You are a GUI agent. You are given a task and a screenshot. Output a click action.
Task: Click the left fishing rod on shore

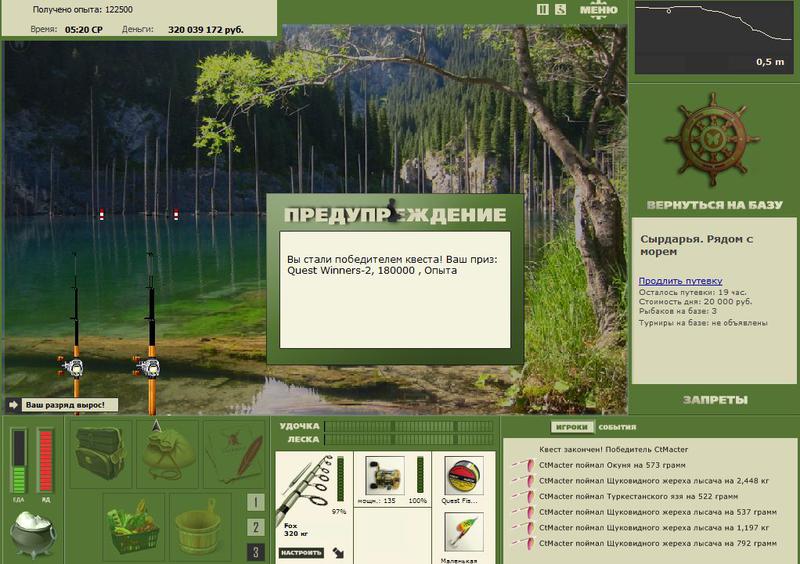coord(75,332)
